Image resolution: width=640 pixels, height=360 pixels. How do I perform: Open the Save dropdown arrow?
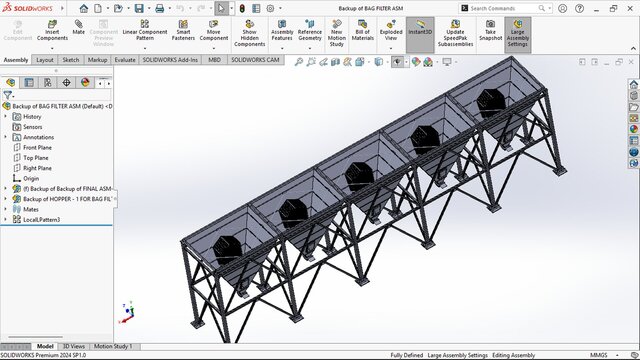click(x=149, y=8)
